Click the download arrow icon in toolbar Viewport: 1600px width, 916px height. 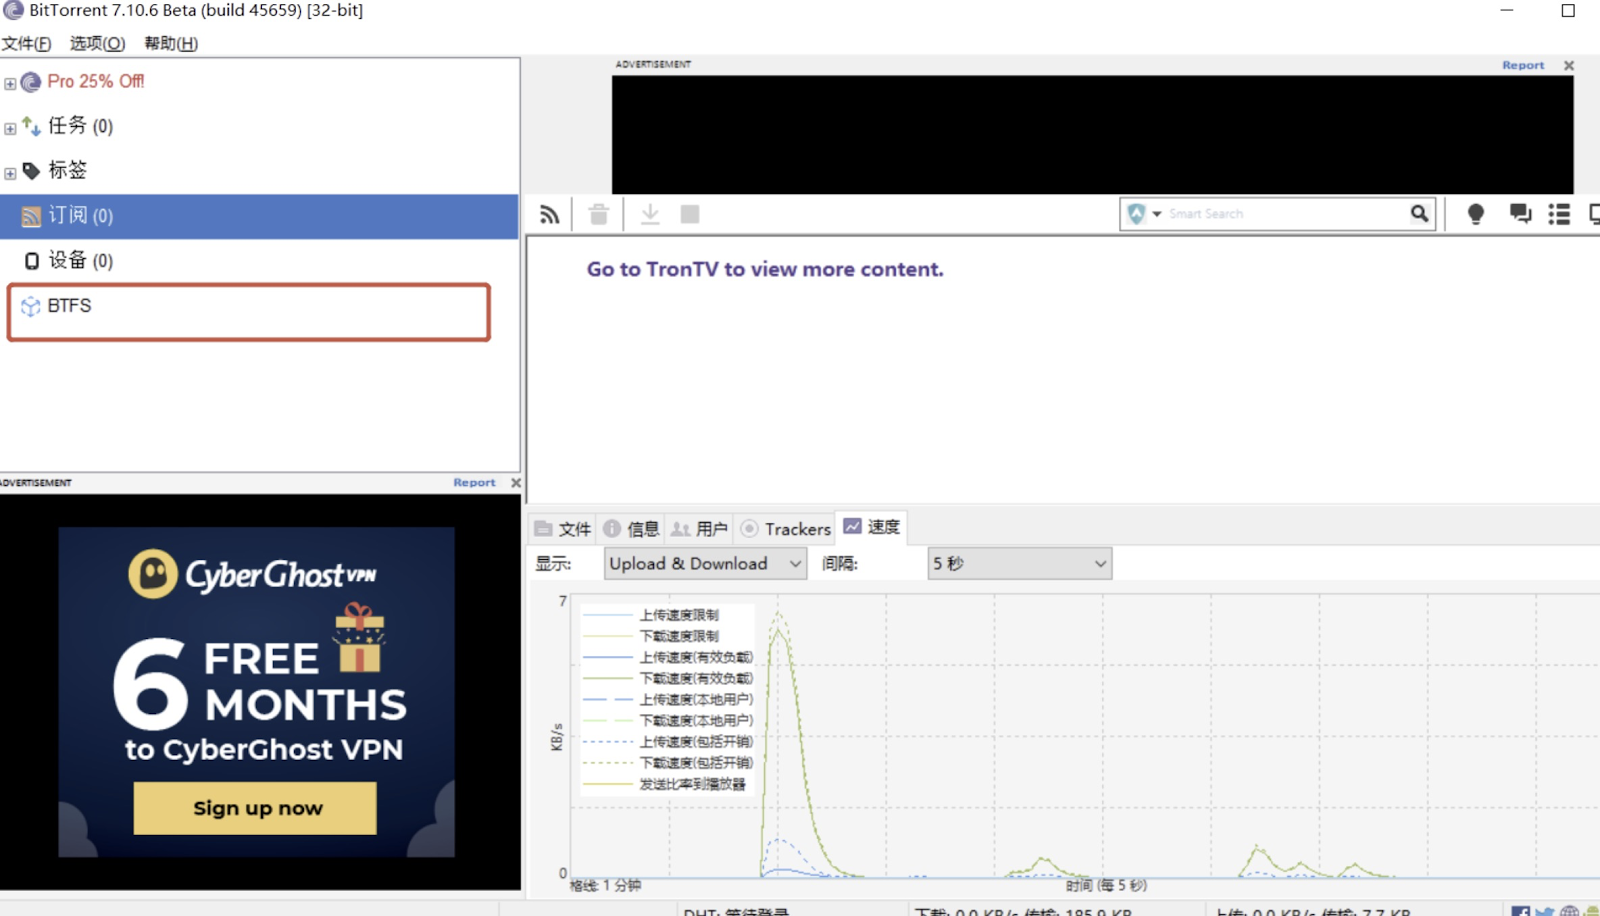[650, 214]
